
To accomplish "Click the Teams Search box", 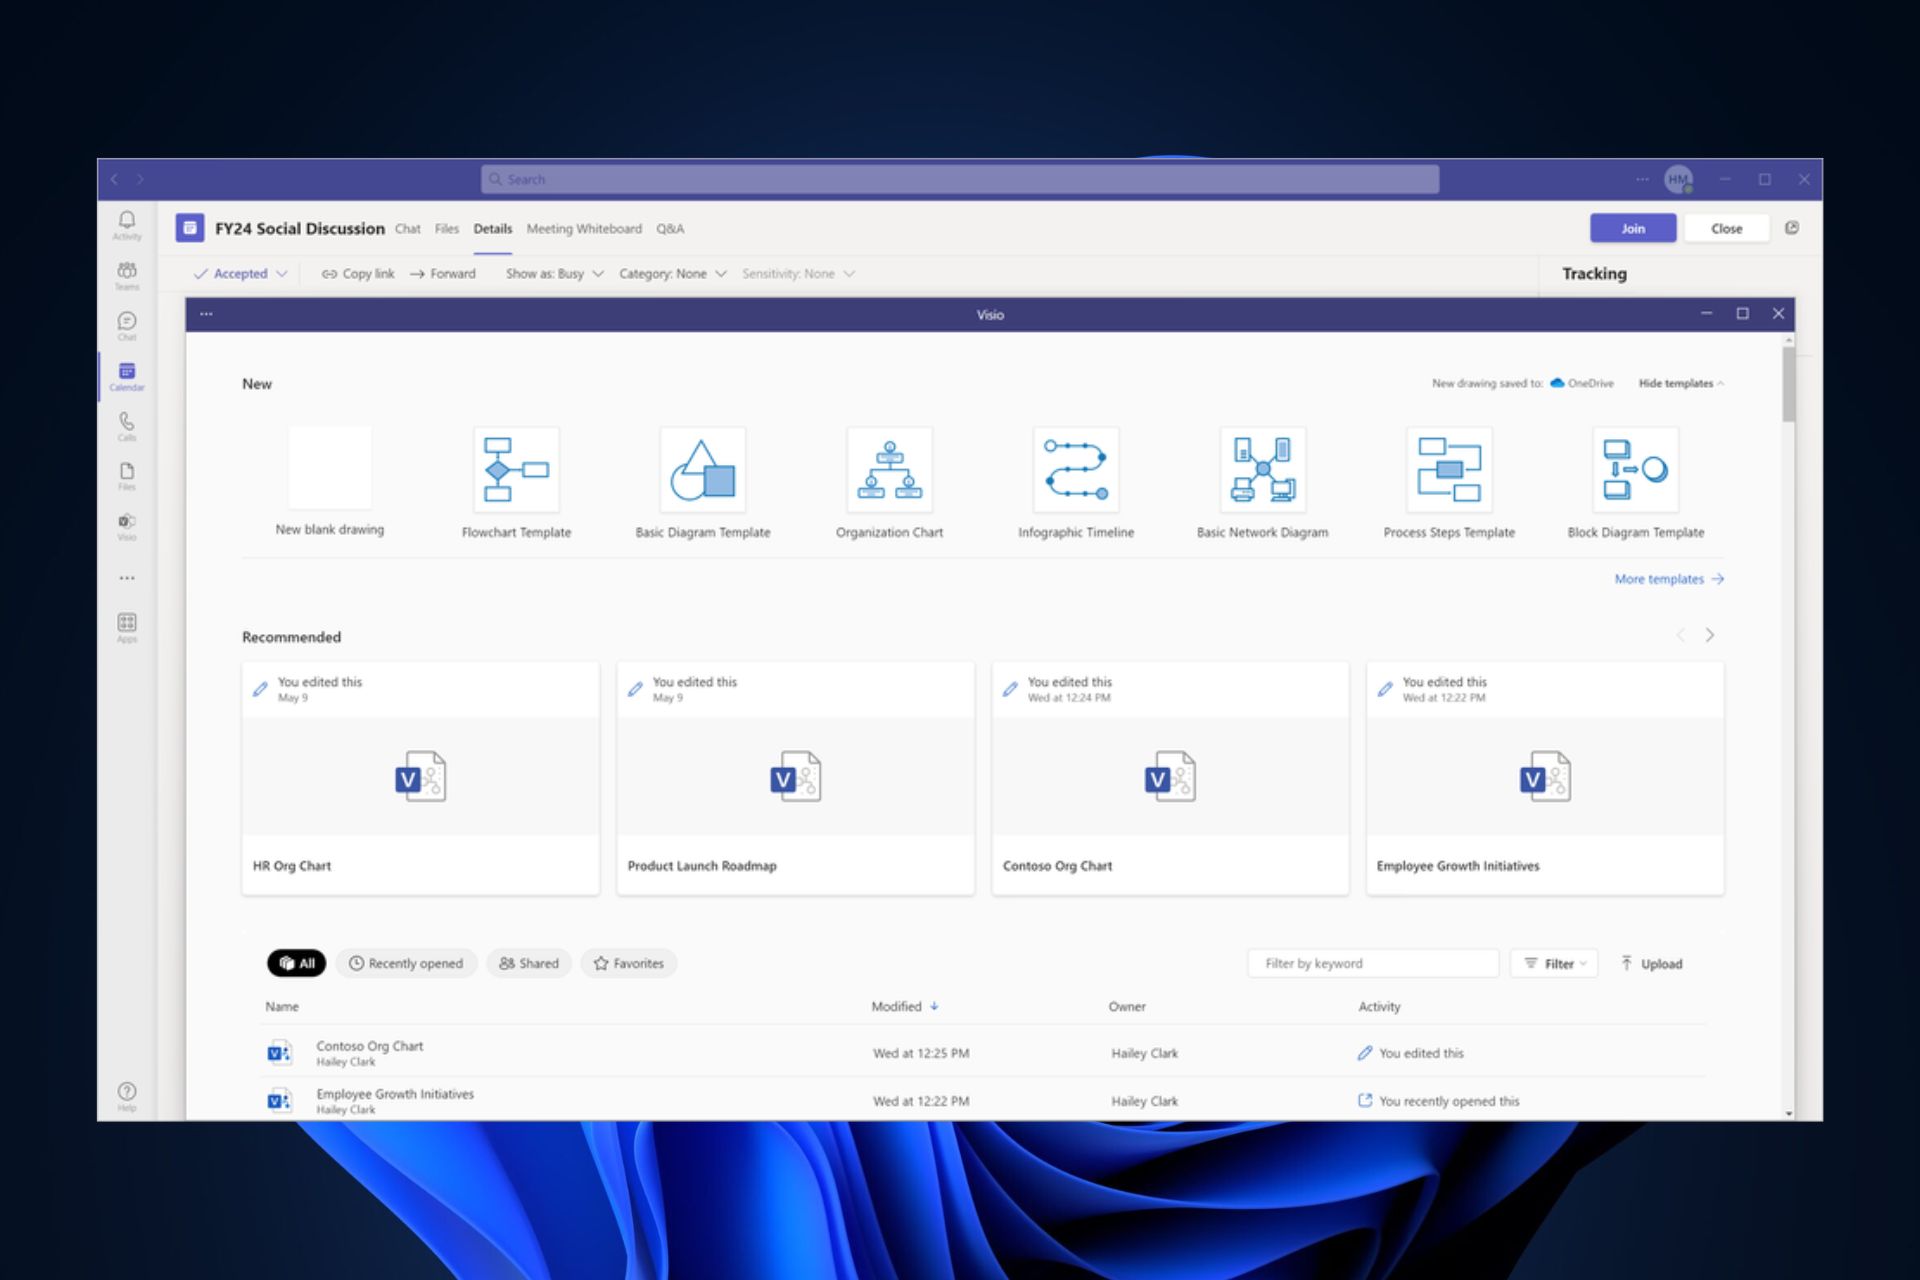I will tap(960, 179).
